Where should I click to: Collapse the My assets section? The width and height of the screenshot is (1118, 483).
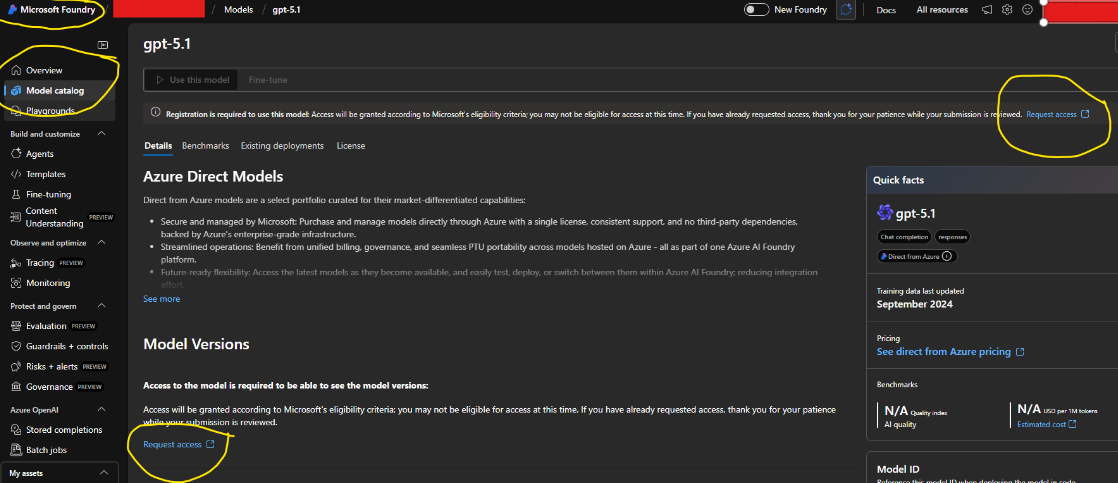pyautogui.click(x=103, y=473)
